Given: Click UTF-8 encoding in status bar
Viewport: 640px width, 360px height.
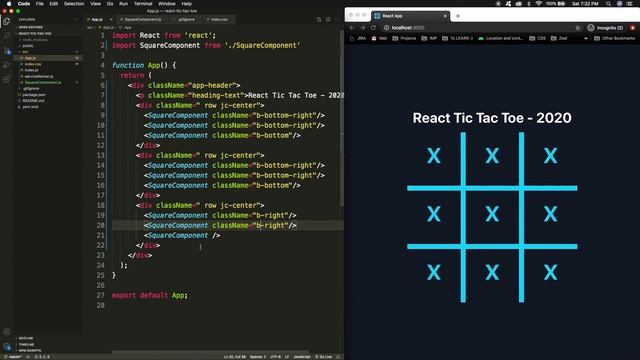Looking at the screenshot, I should tap(276, 357).
